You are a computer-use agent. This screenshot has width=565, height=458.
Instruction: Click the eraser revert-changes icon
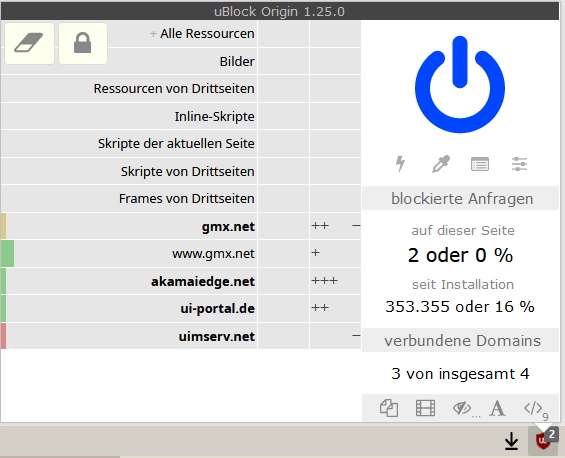coord(29,43)
